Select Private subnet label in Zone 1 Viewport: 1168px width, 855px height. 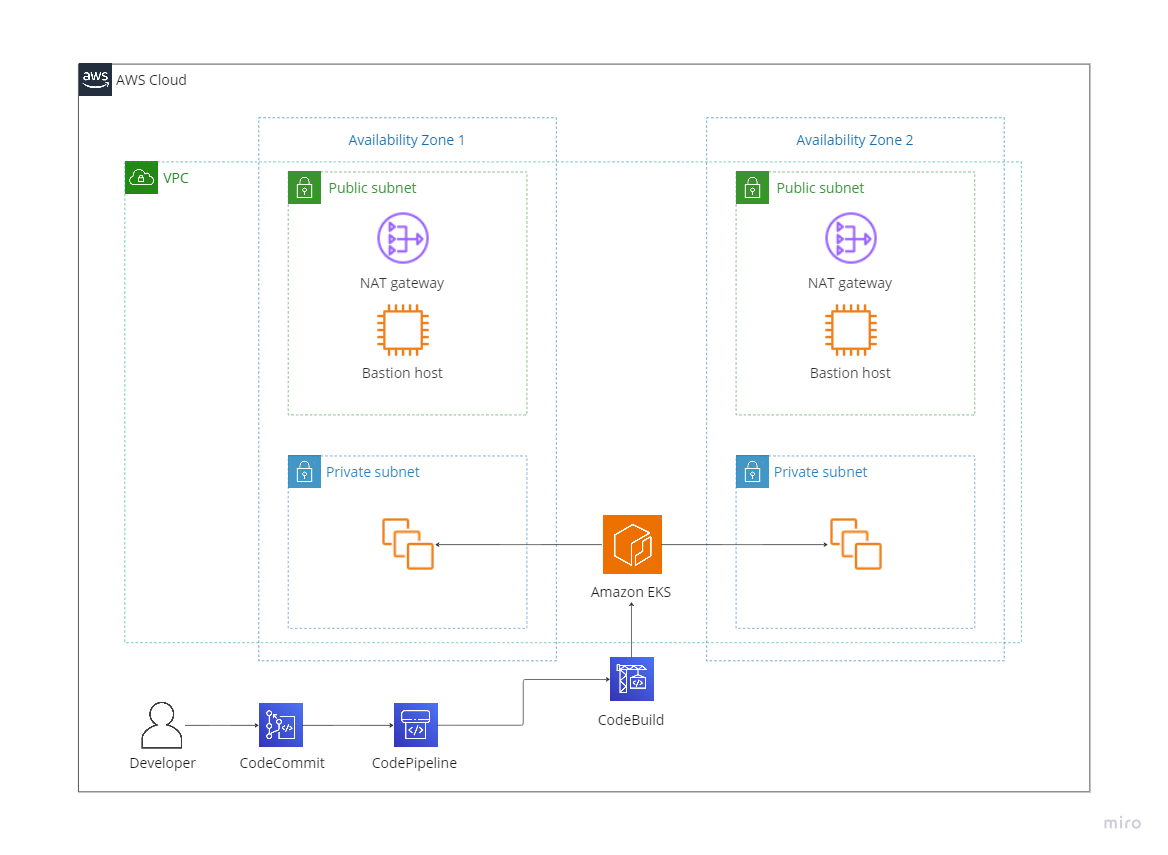[372, 471]
